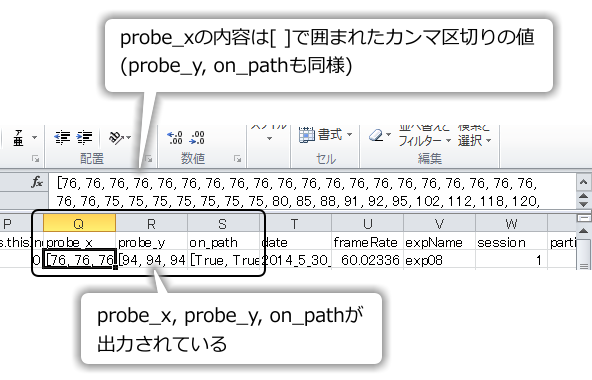This screenshot has width=592, height=380.
Task: Click the session header cell
Action: [x=511, y=242]
